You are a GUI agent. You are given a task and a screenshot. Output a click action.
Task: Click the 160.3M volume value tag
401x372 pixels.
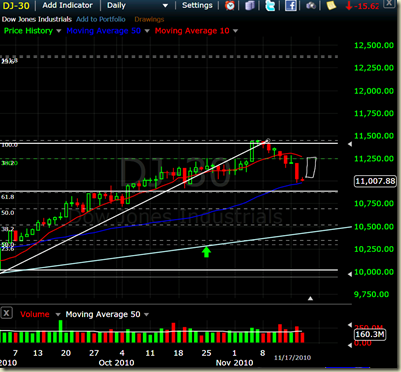370,334
